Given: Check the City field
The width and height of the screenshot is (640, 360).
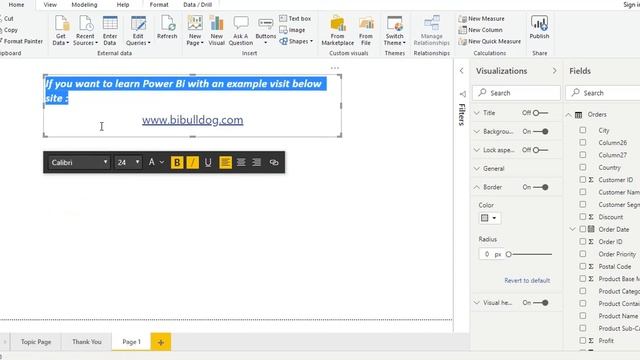Looking at the screenshot, I should tap(582, 130).
